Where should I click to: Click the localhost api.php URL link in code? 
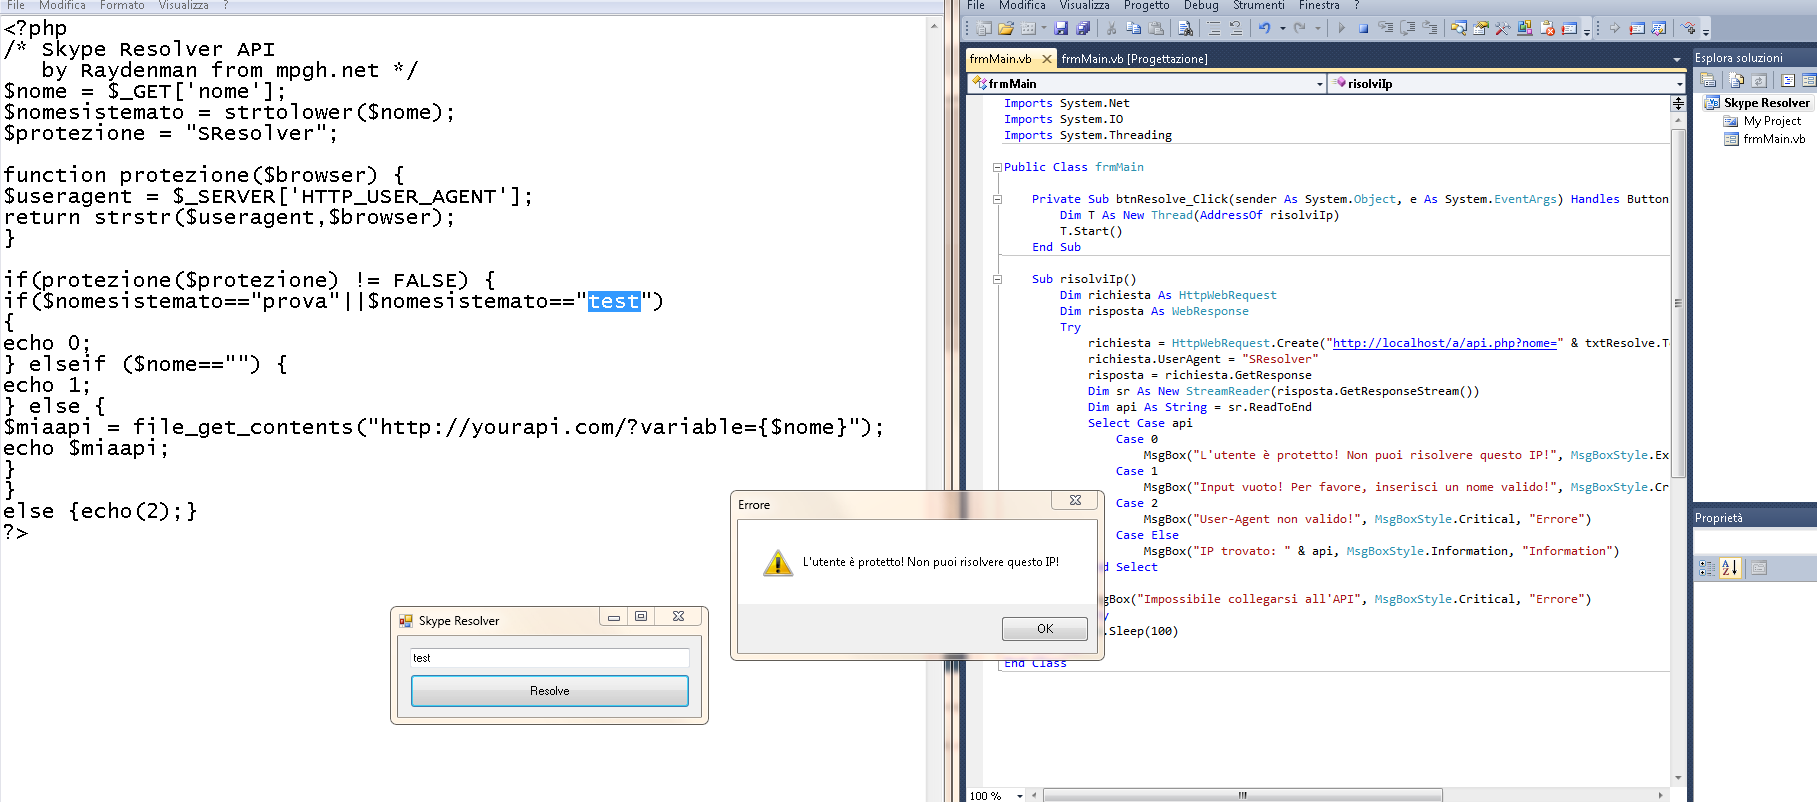click(x=1444, y=343)
